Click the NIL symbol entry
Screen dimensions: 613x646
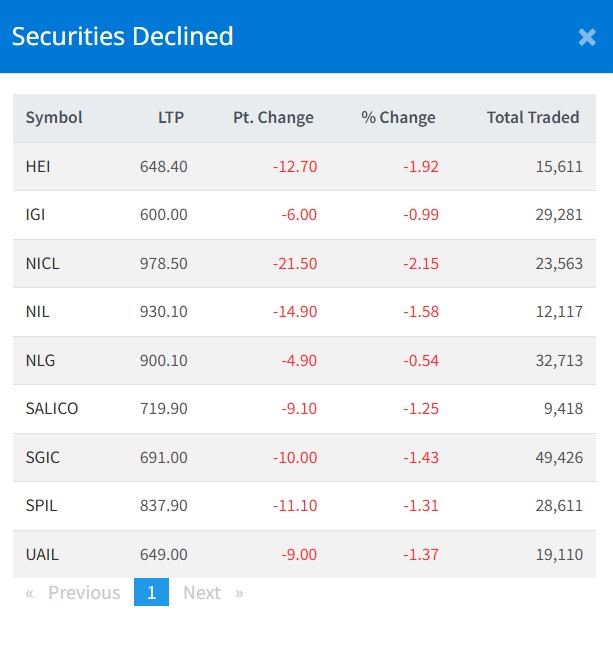click(37, 312)
